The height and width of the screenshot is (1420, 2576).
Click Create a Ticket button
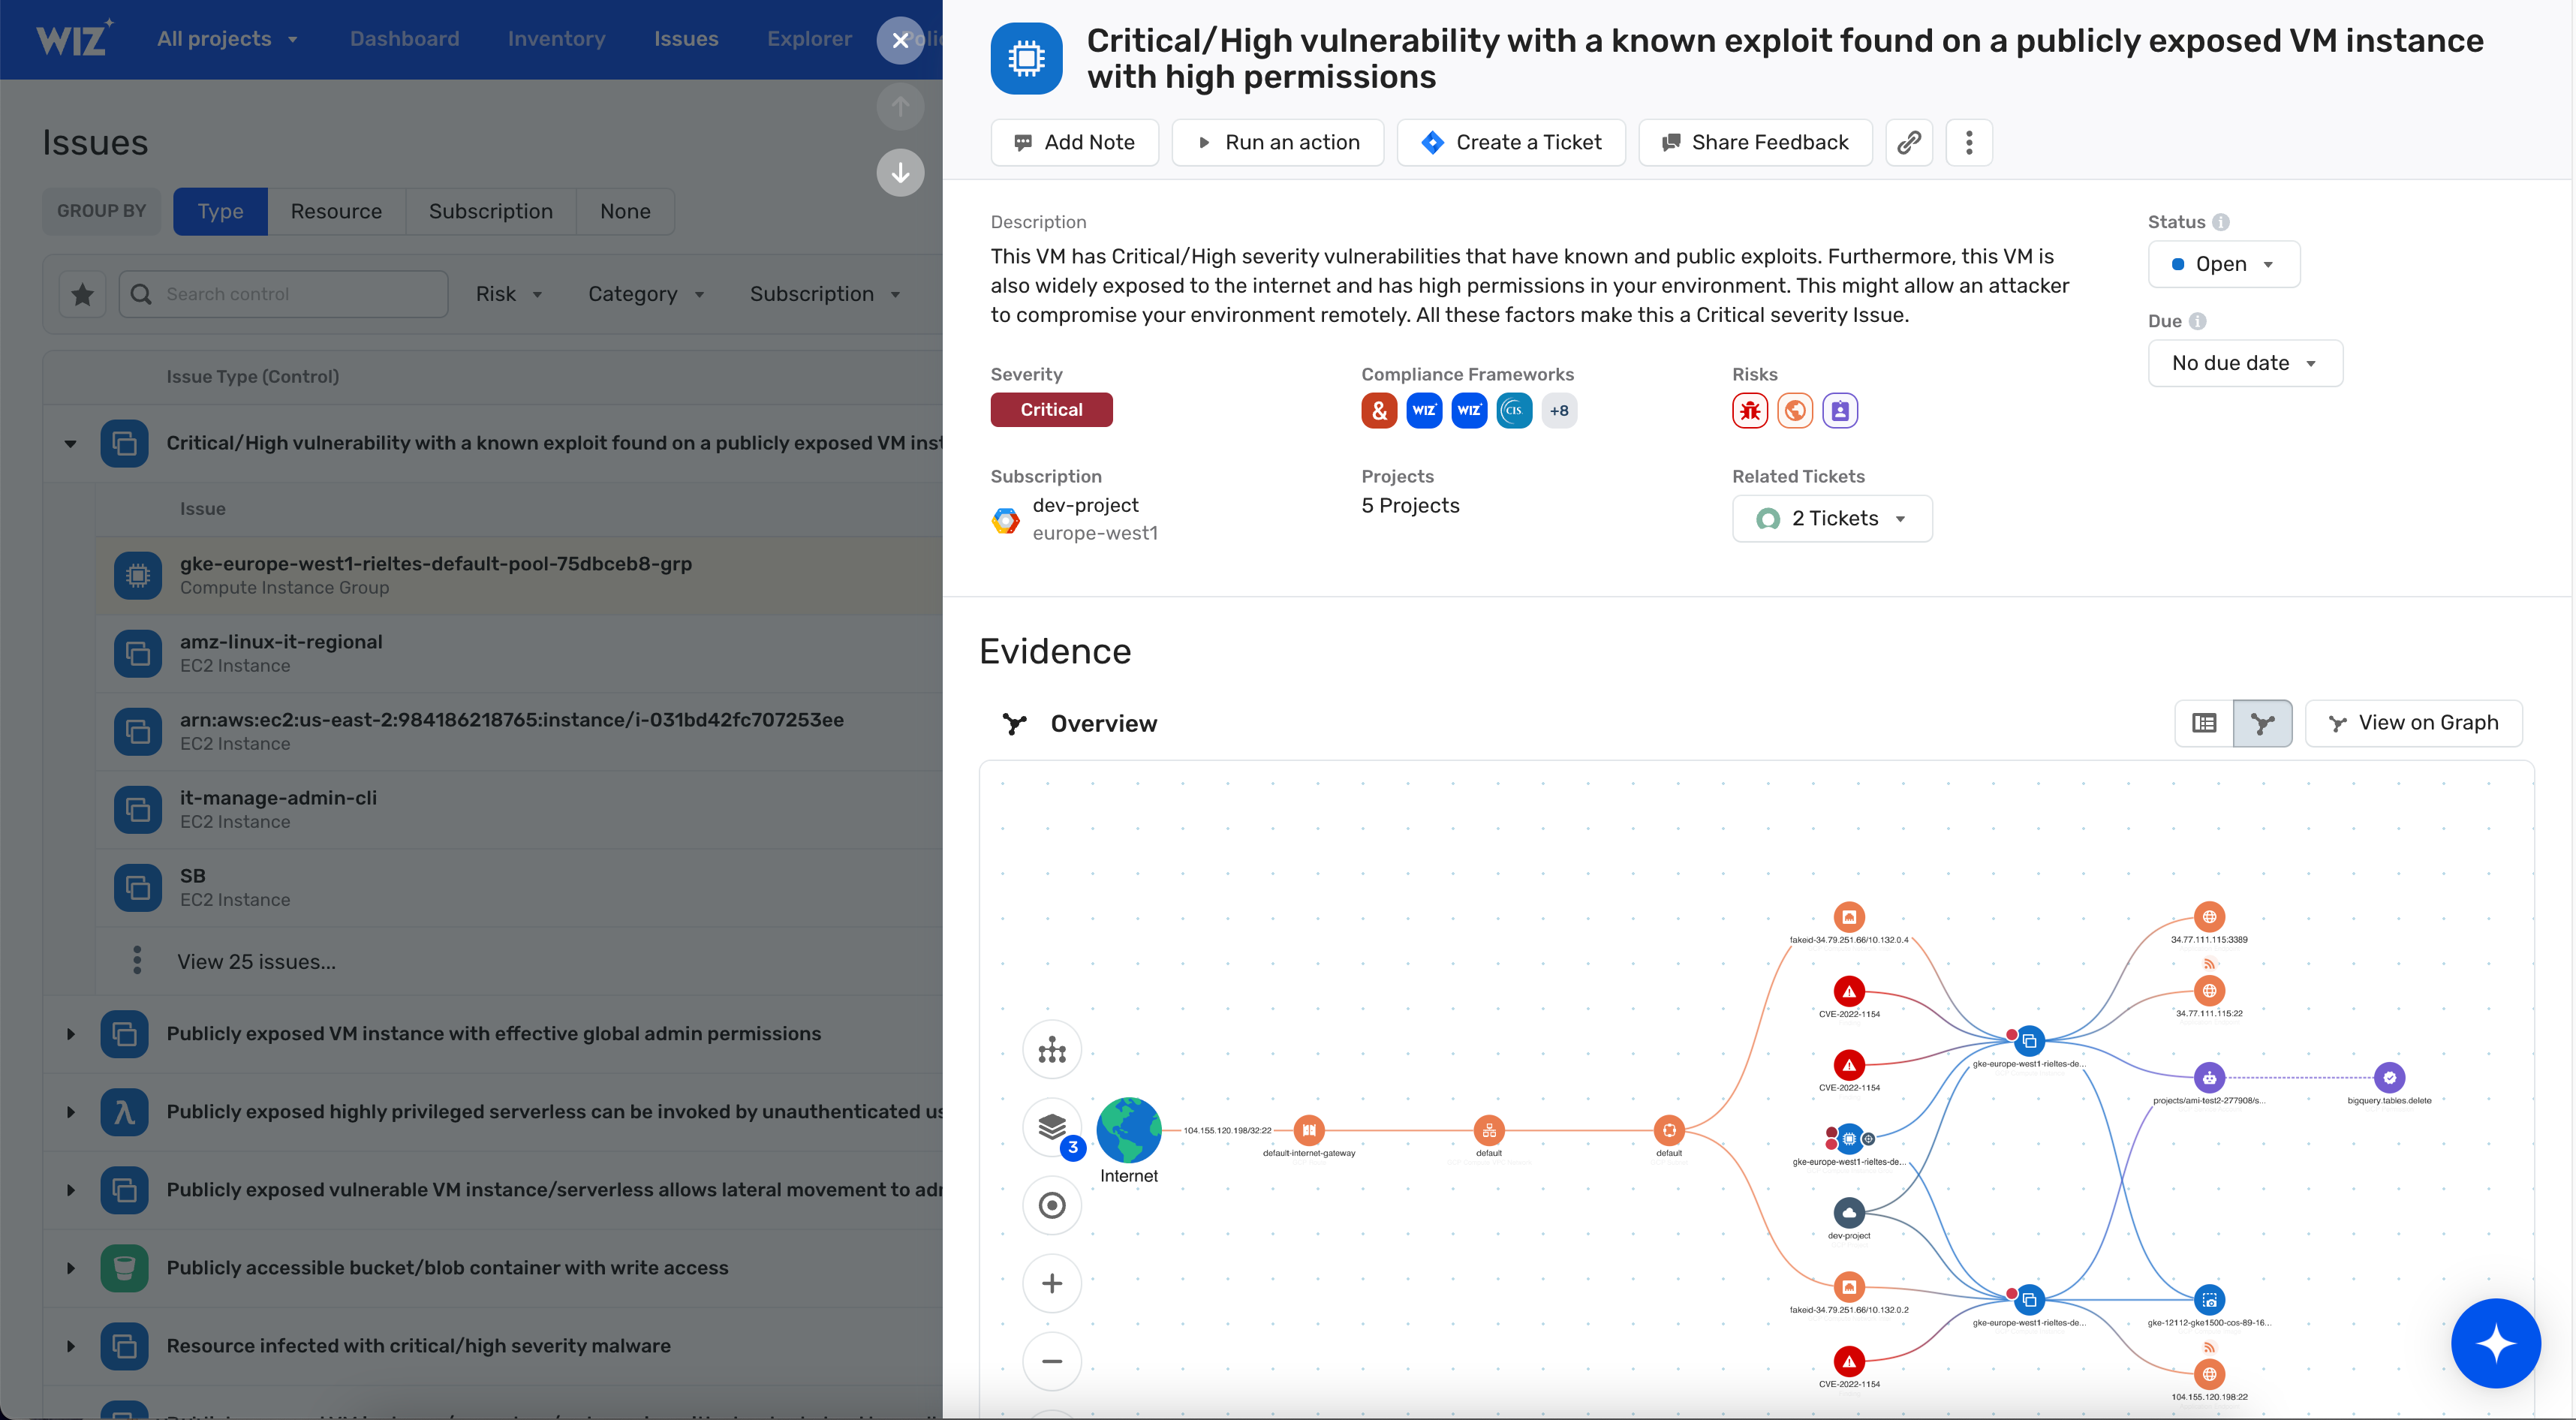(x=1511, y=142)
